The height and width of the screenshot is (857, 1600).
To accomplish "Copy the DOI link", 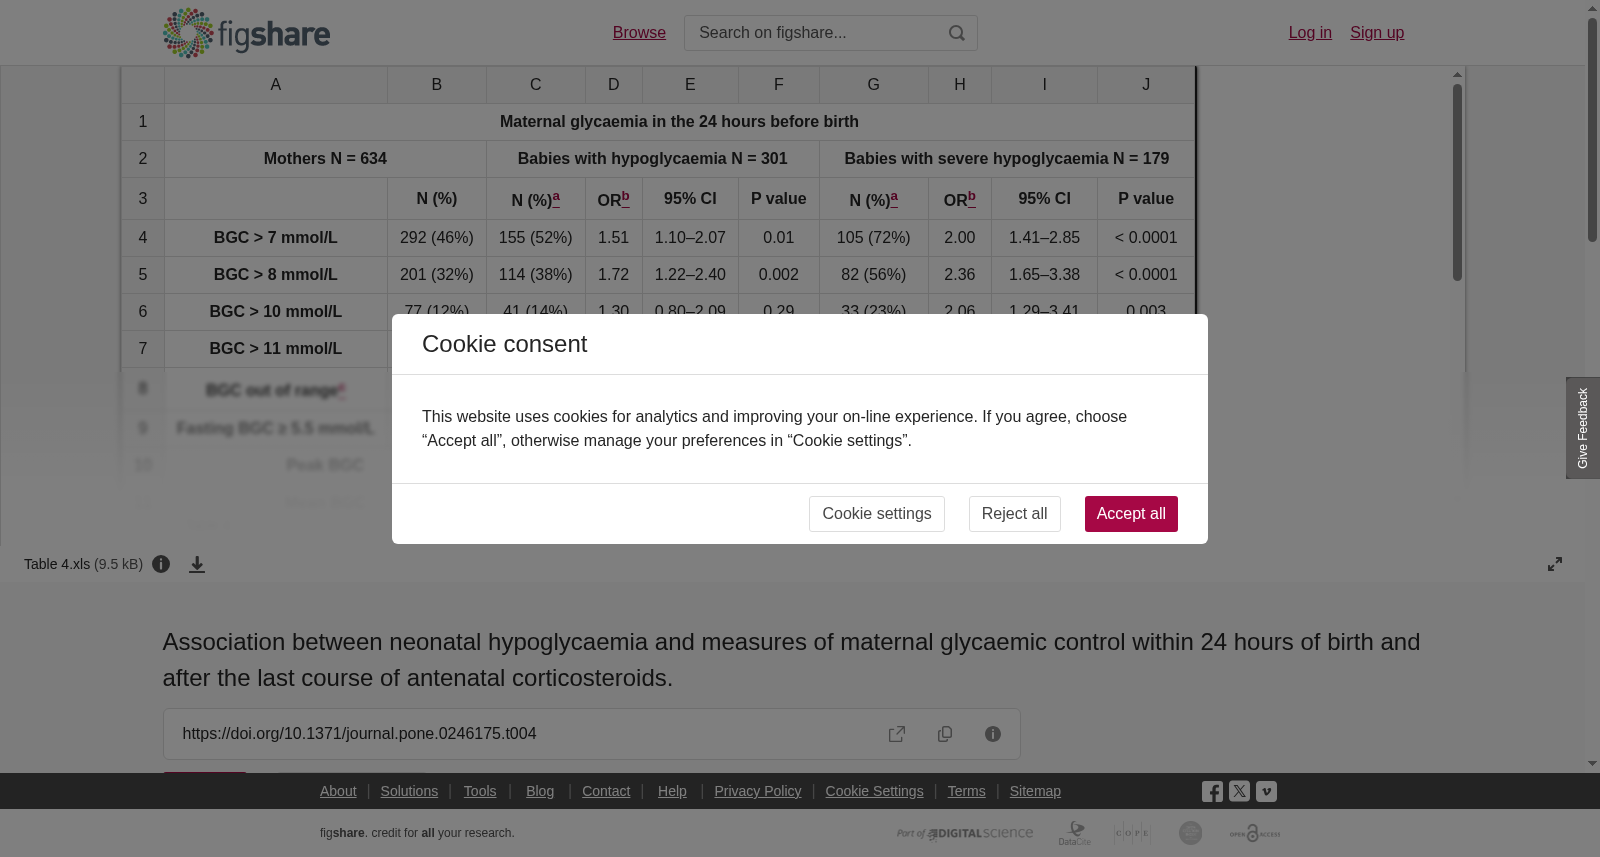I will [x=945, y=734].
